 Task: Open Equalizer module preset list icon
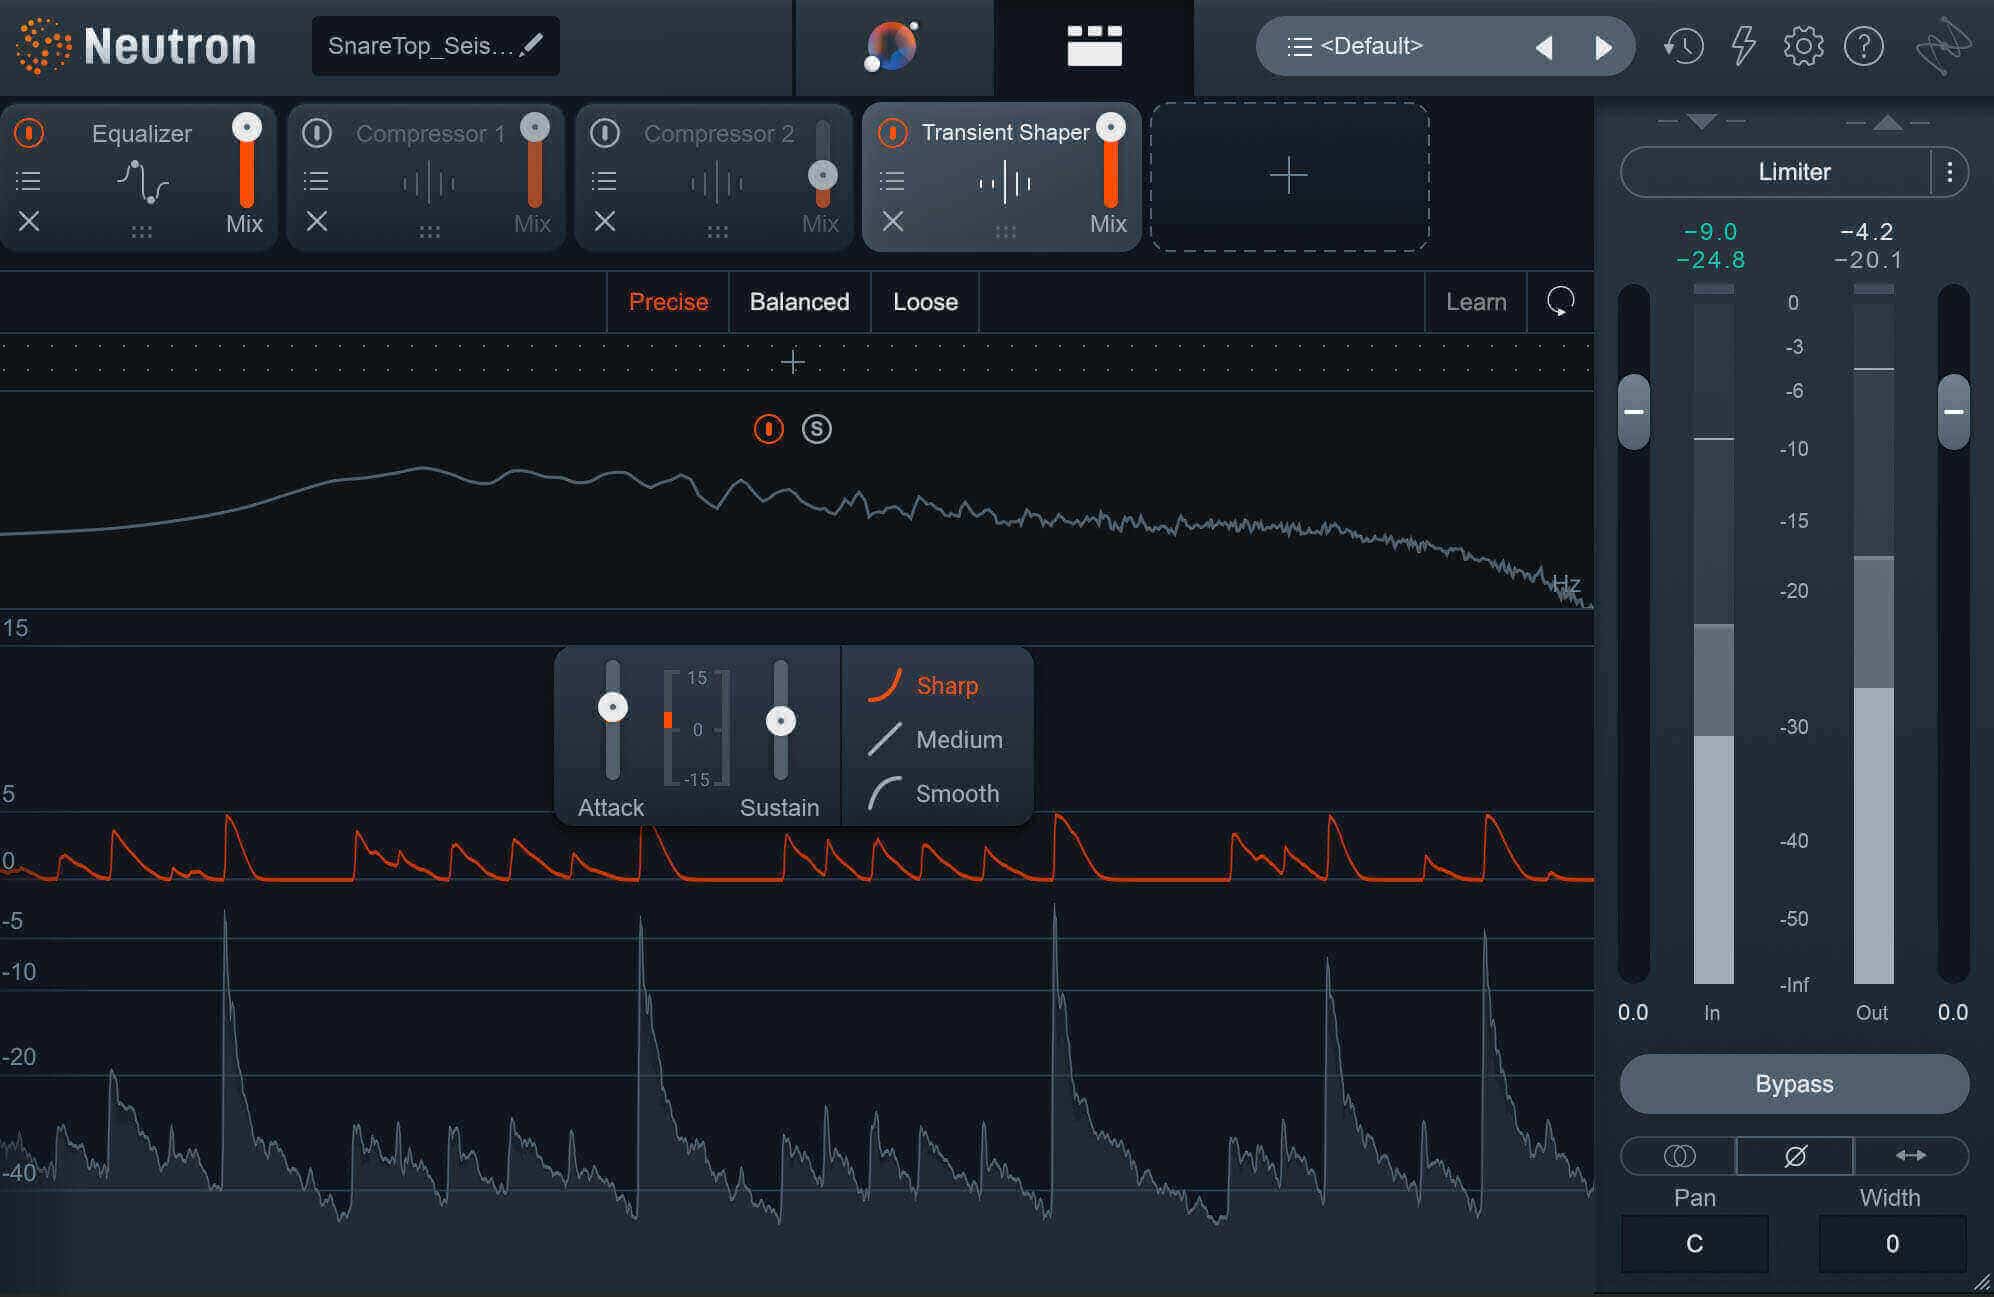[x=28, y=180]
